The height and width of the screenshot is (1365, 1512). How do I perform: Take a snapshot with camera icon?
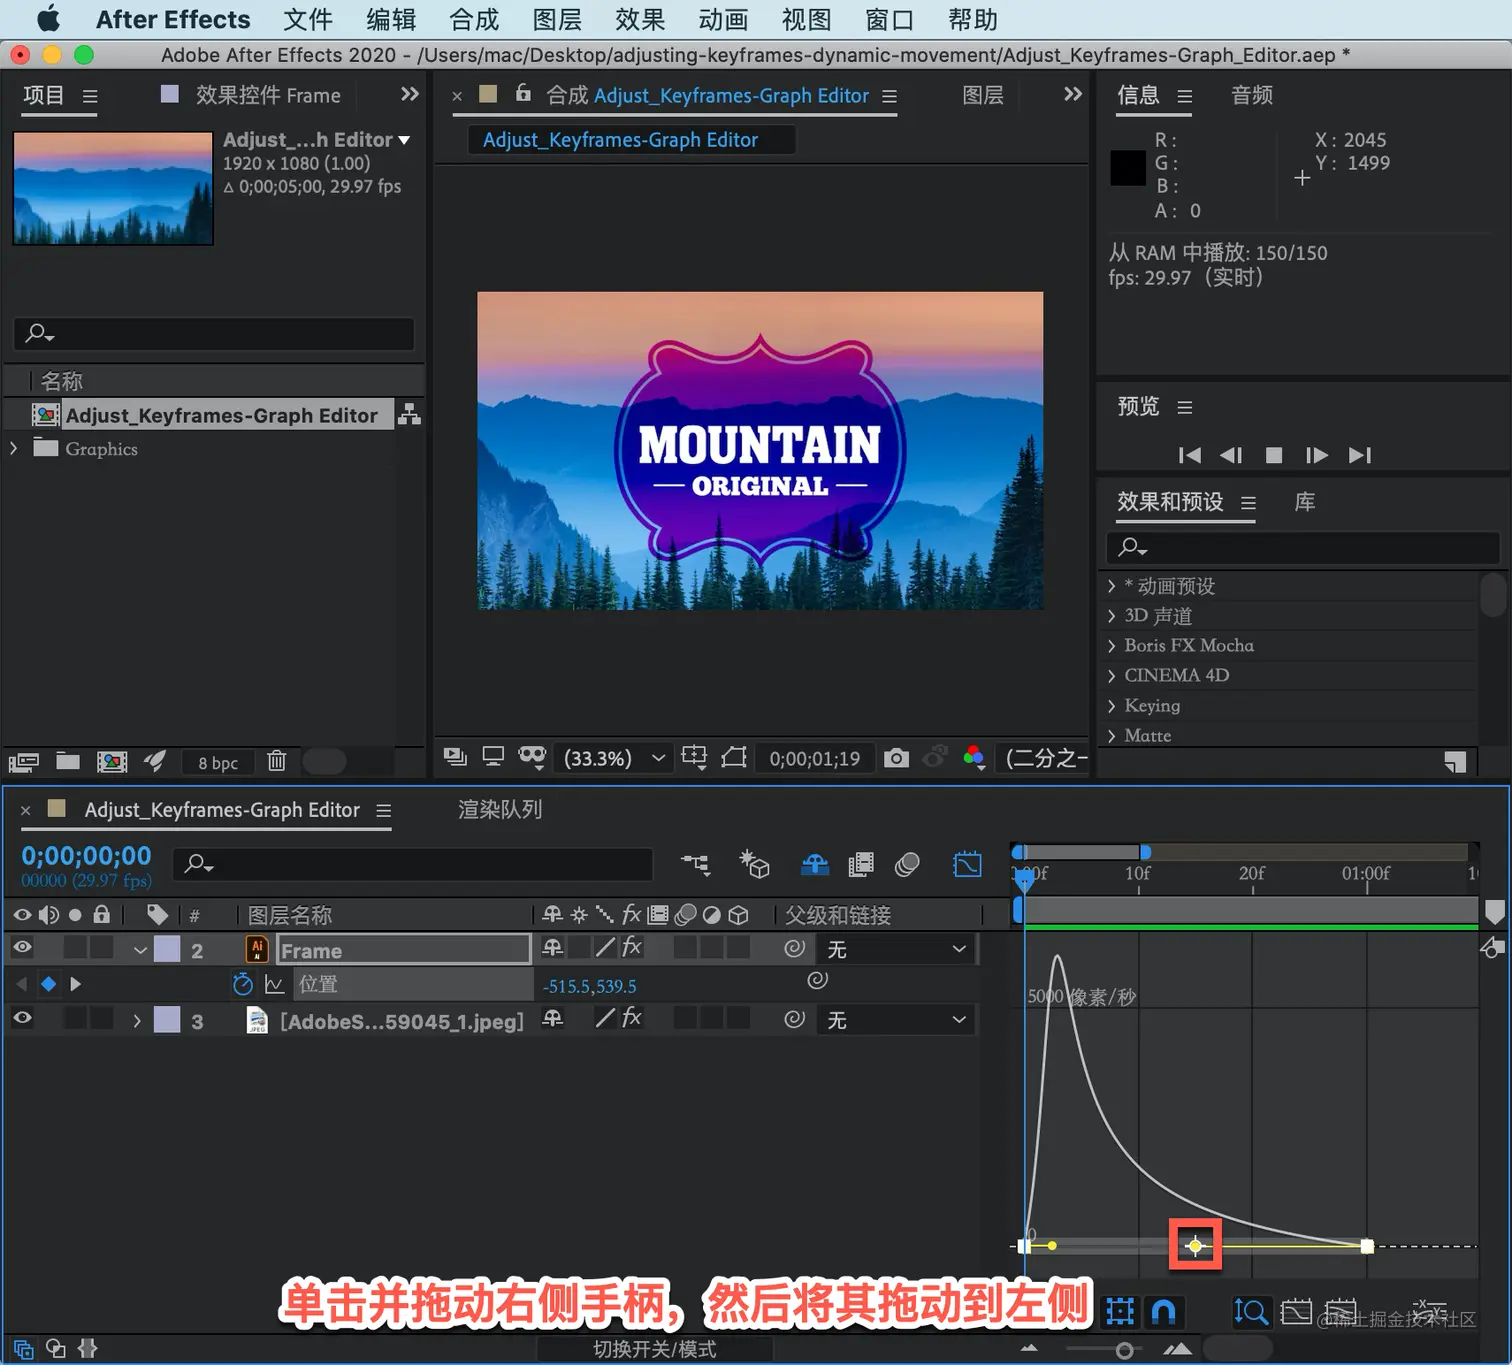[897, 758]
